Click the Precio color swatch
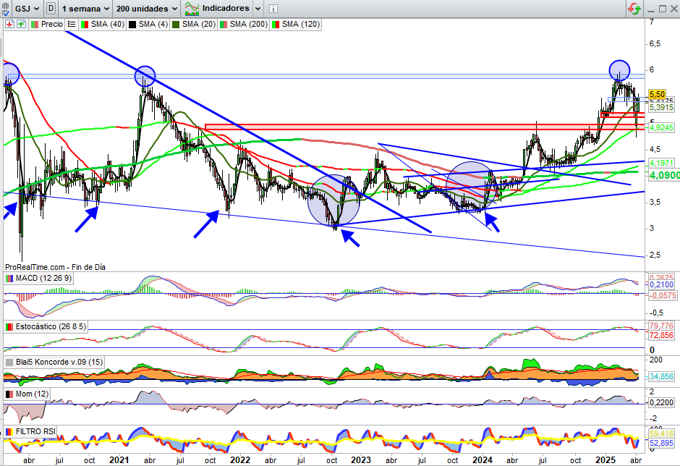 pos(35,24)
